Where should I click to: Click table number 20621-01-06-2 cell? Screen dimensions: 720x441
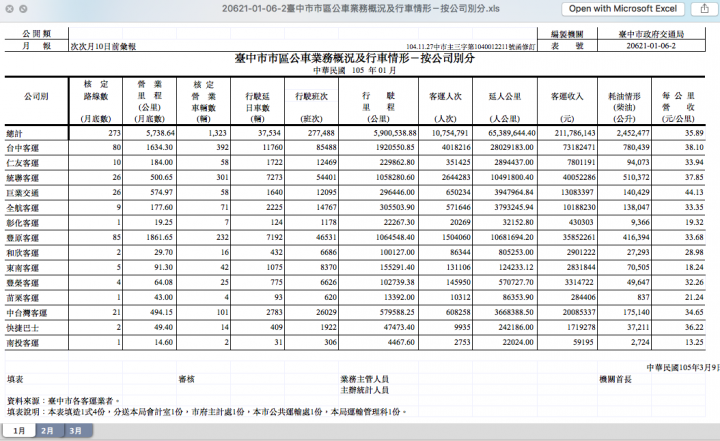[x=651, y=46]
